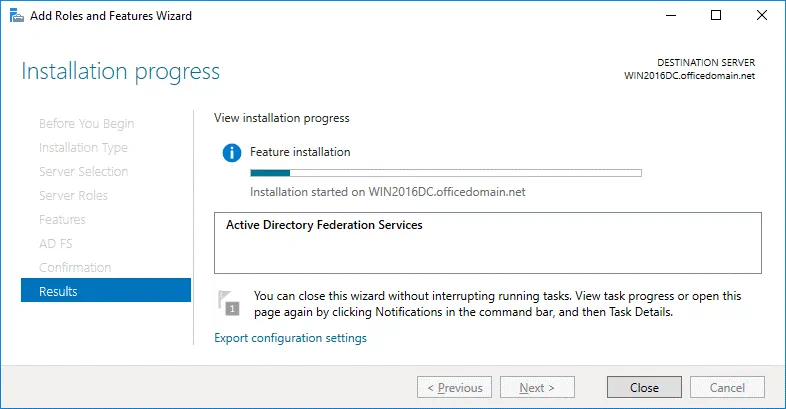
Task: Maximize the wizard window
Action: pos(716,16)
